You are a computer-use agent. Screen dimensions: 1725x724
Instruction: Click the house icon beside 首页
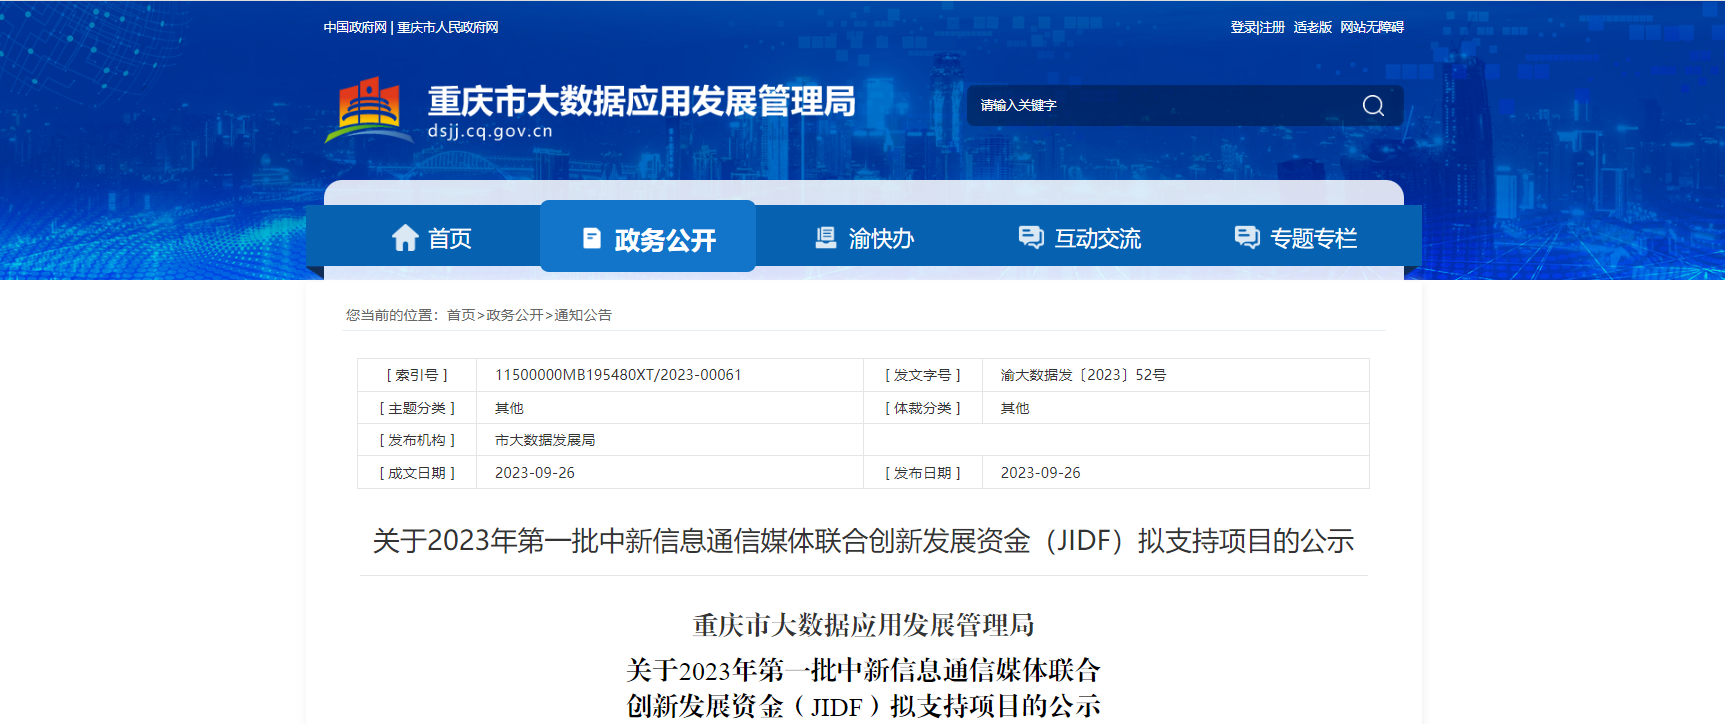[x=405, y=238]
